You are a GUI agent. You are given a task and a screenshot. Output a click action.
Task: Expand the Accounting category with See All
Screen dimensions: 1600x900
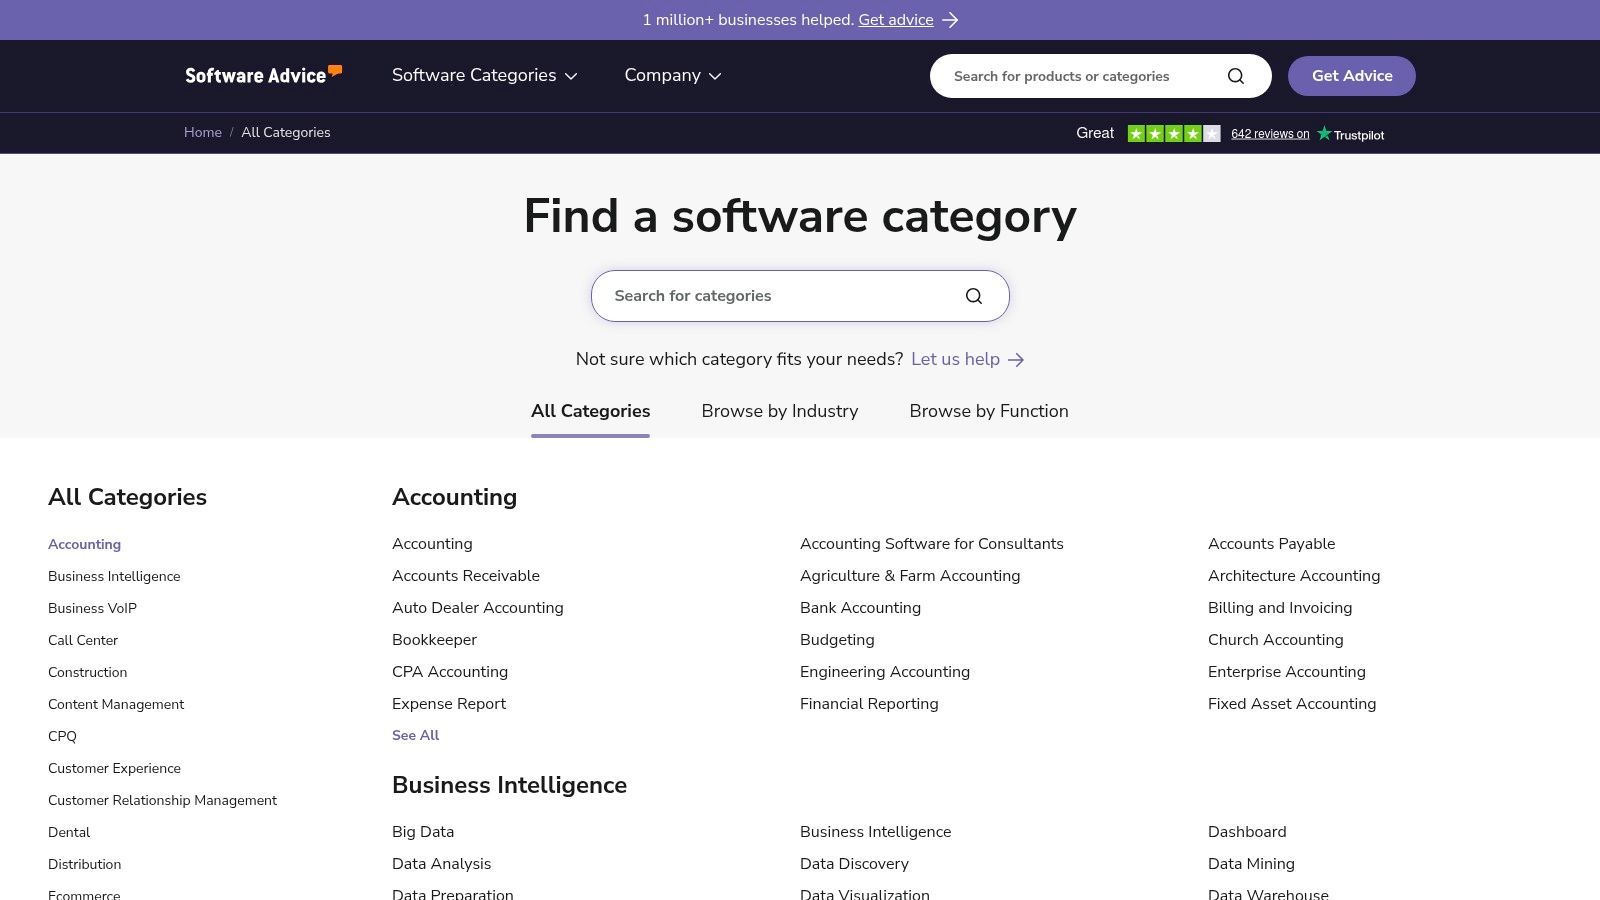pyautogui.click(x=415, y=735)
